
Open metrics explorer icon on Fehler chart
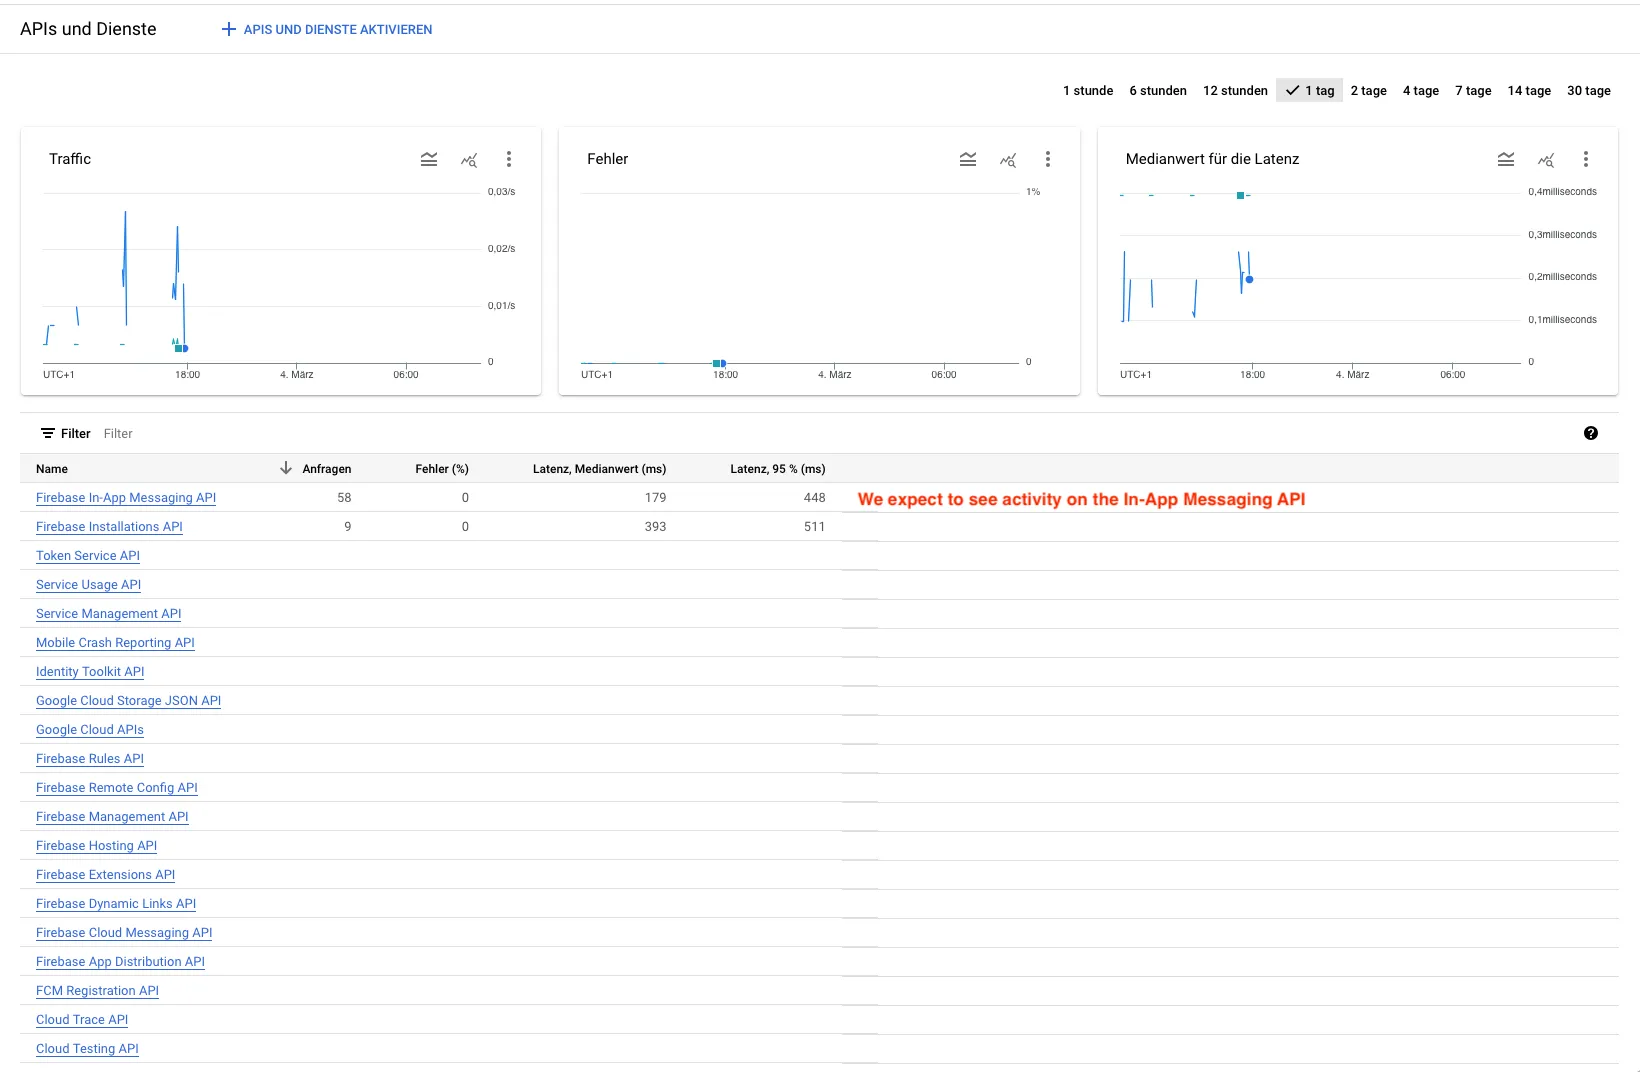(1008, 159)
